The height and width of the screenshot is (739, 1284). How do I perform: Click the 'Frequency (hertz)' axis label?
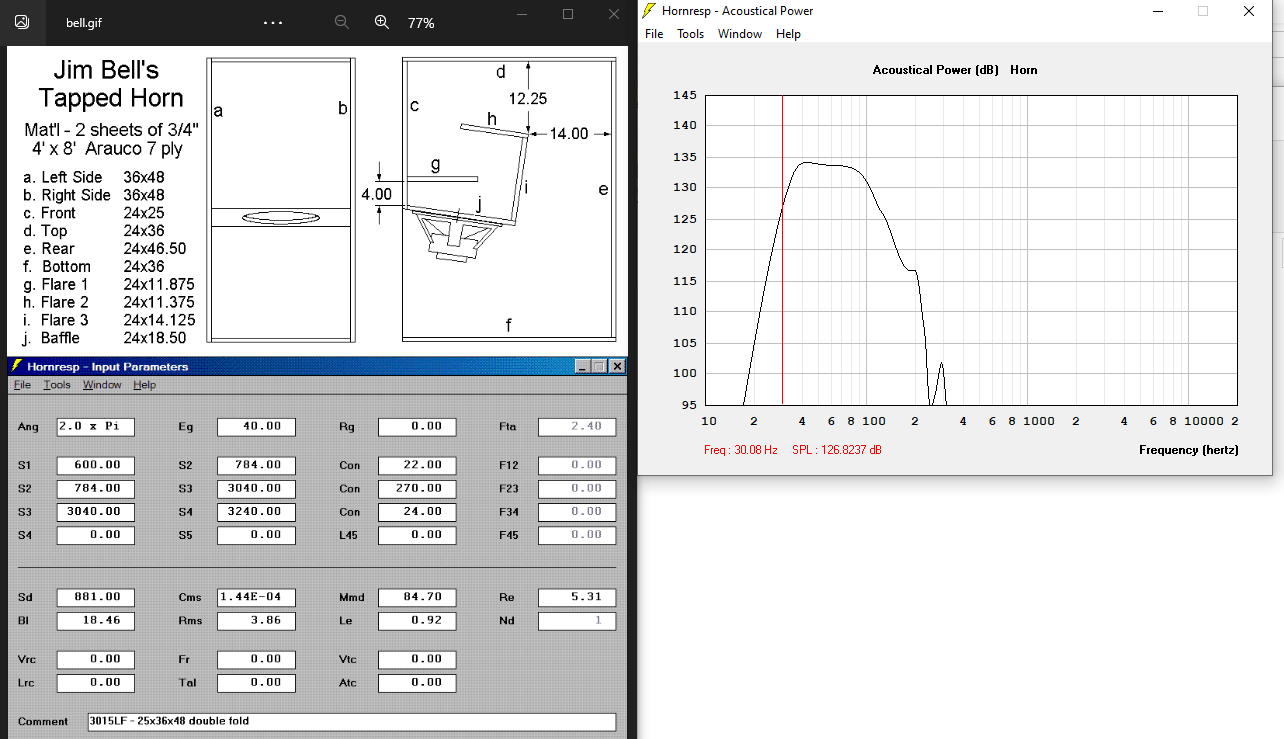[x=1189, y=450]
